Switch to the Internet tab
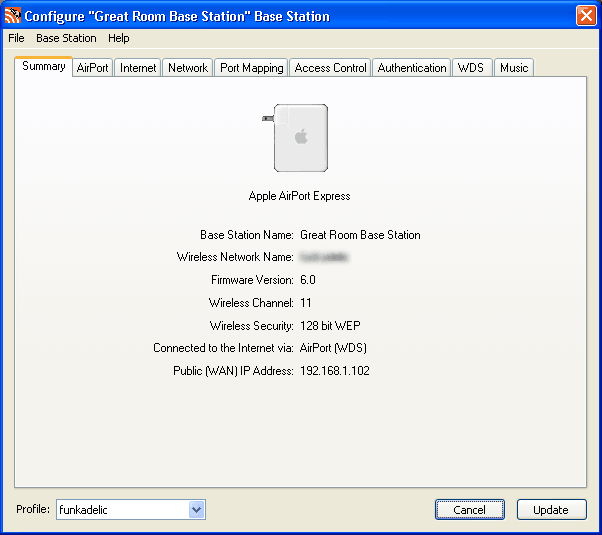 pos(138,68)
